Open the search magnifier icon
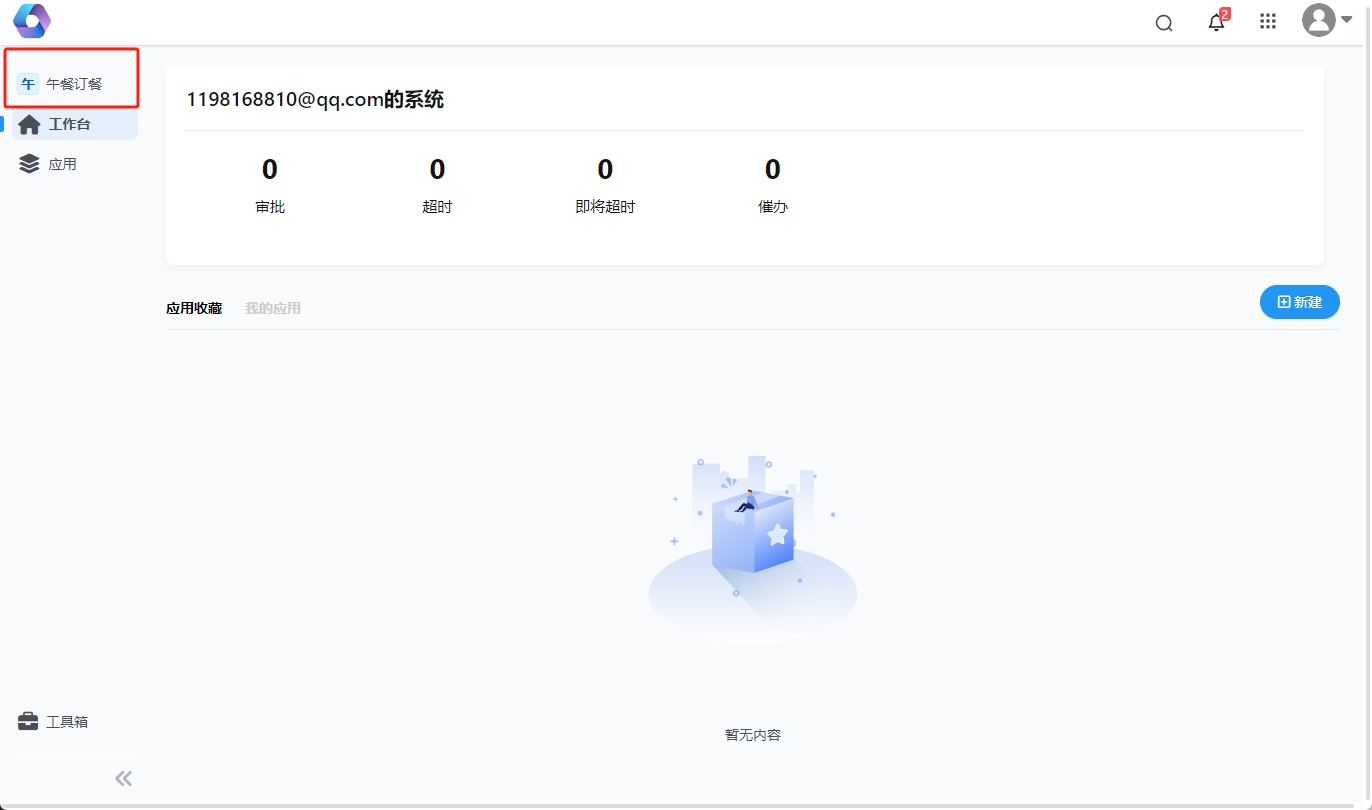Image resolution: width=1372 pixels, height=810 pixels. click(1164, 23)
